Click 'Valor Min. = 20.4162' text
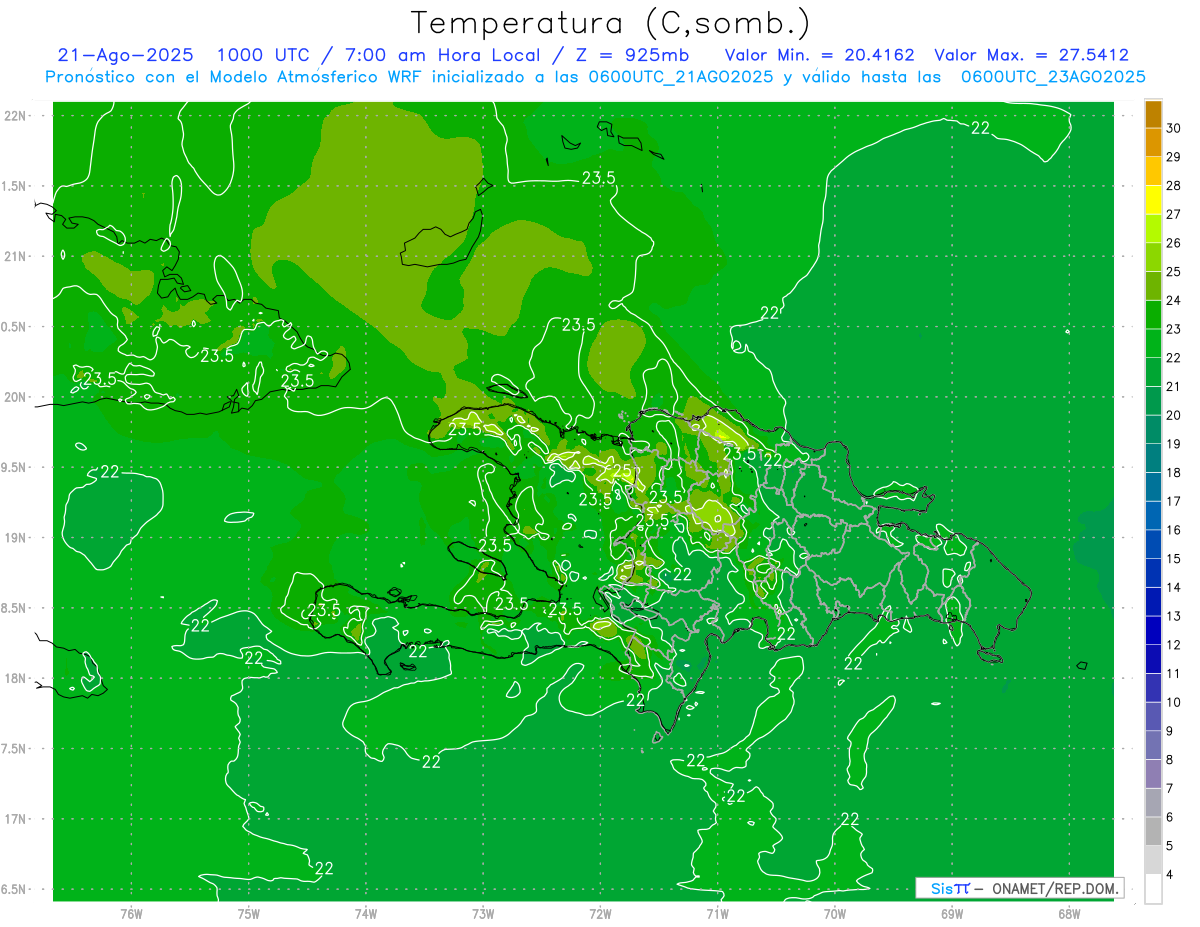 819,55
